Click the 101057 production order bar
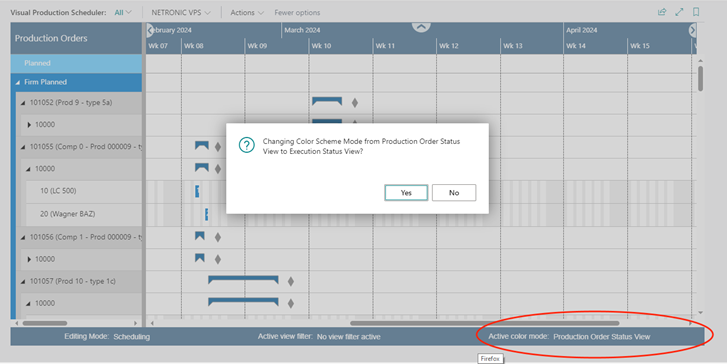Viewport: 727px width, 364px height. (243, 280)
